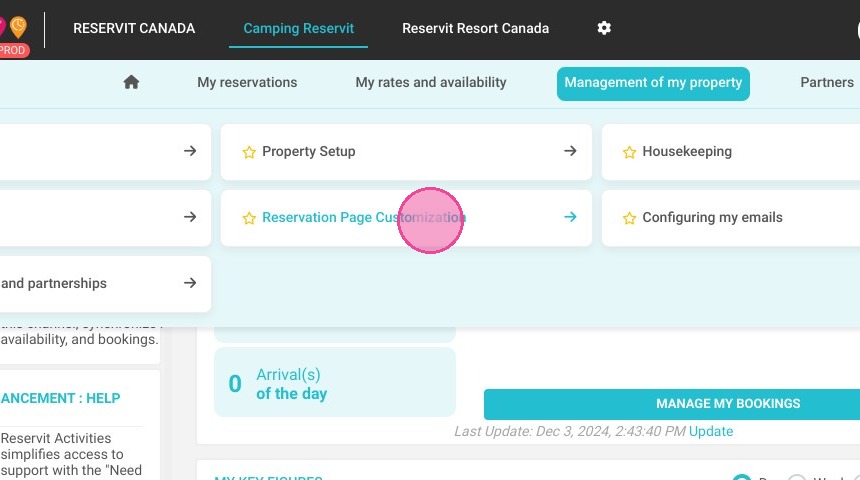Click 'Last Update: Dec 3, 2024' text

pos(569,431)
